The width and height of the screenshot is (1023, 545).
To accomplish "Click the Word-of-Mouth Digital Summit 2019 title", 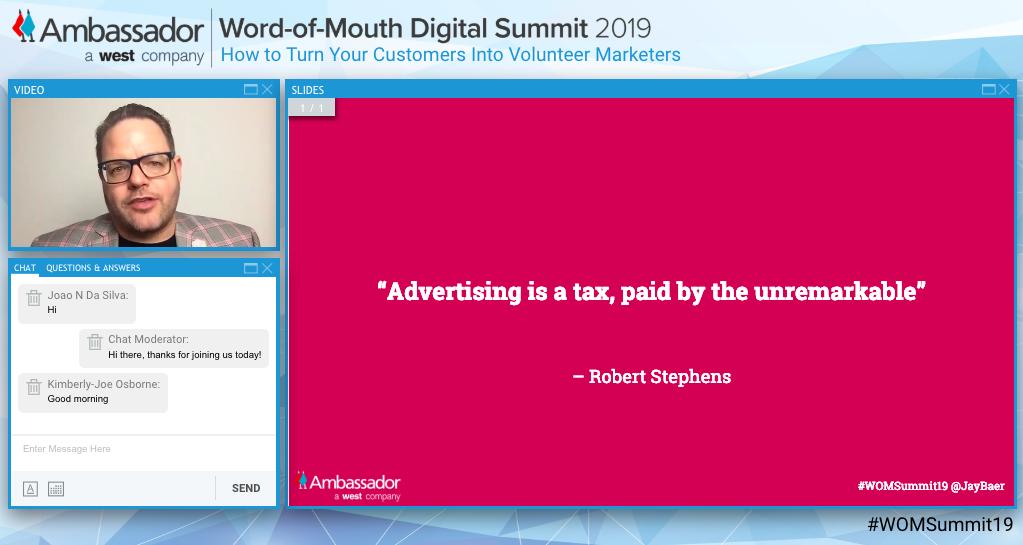I will click(x=435, y=29).
